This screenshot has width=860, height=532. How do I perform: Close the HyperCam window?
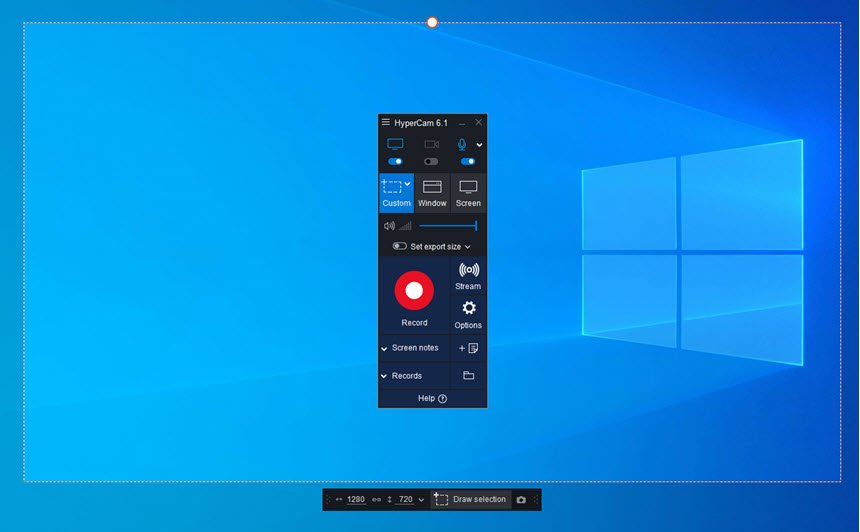click(x=479, y=122)
